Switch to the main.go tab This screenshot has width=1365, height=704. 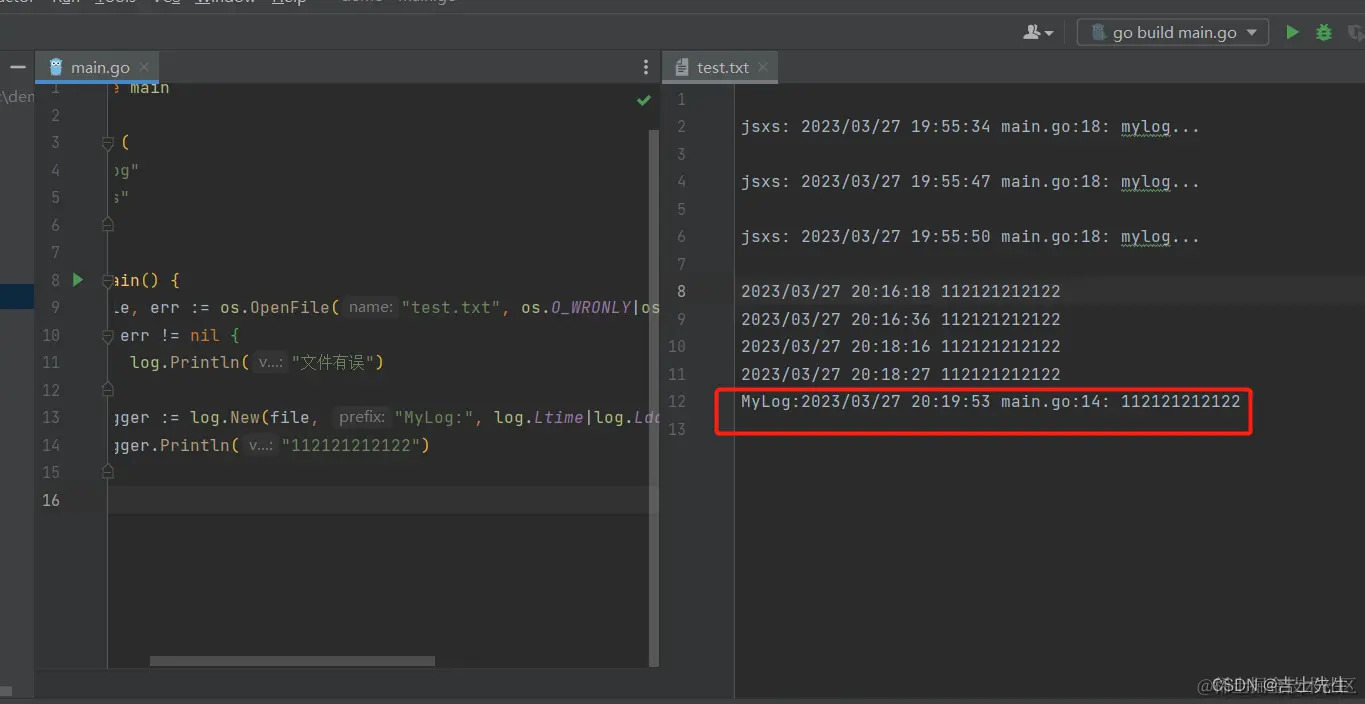(x=98, y=67)
